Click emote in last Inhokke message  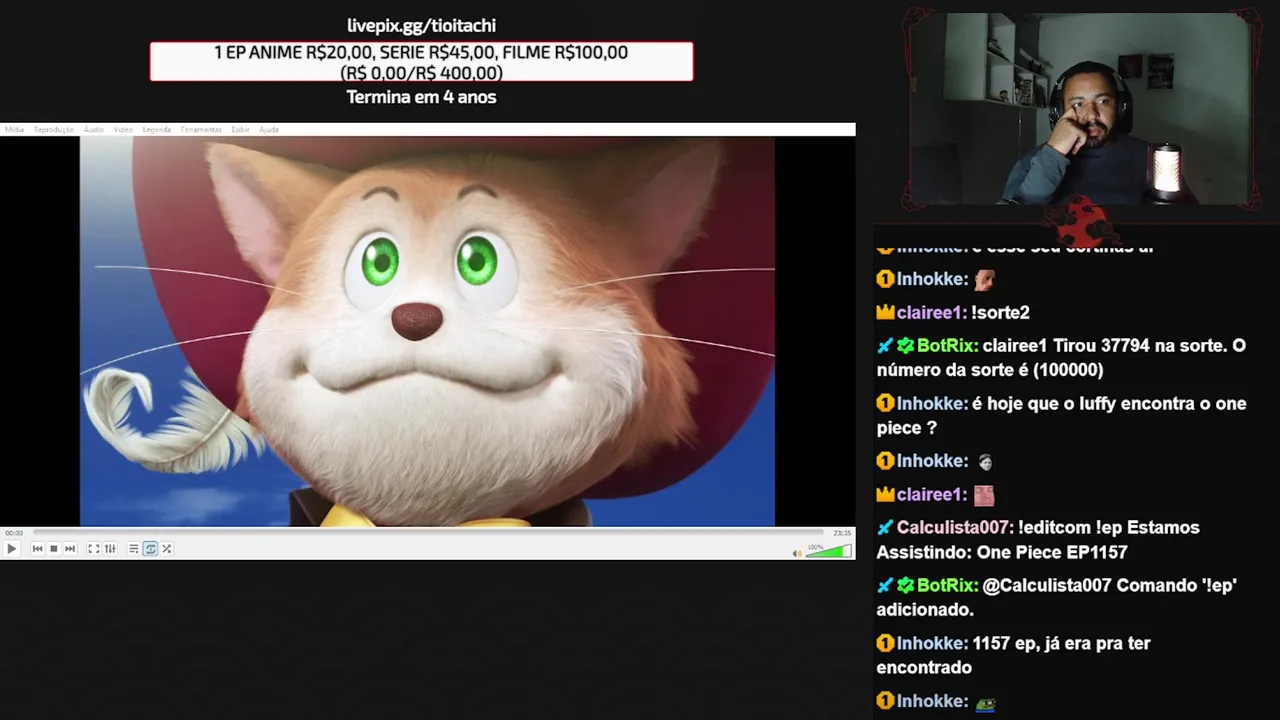(x=985, y=703)
